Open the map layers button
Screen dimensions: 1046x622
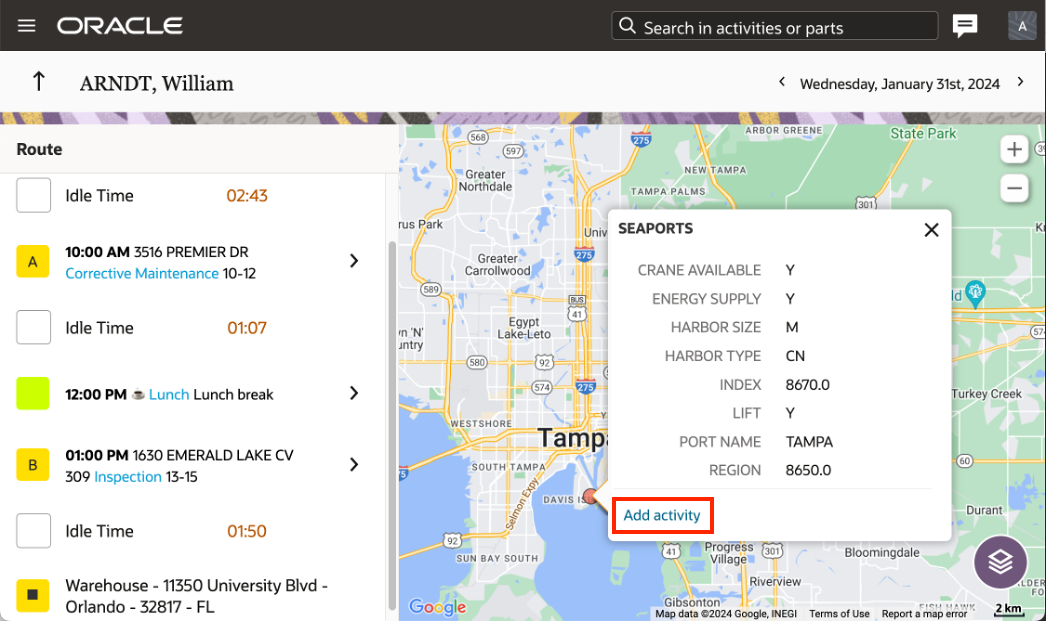1000,562
